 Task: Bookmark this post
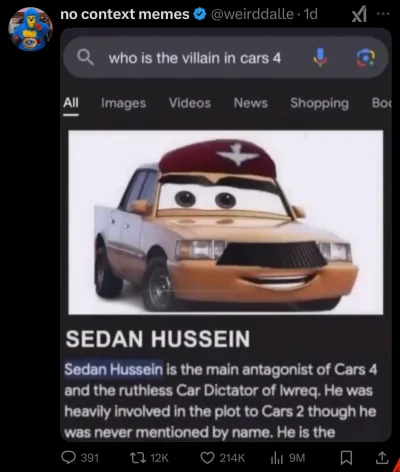pos(346,458)
